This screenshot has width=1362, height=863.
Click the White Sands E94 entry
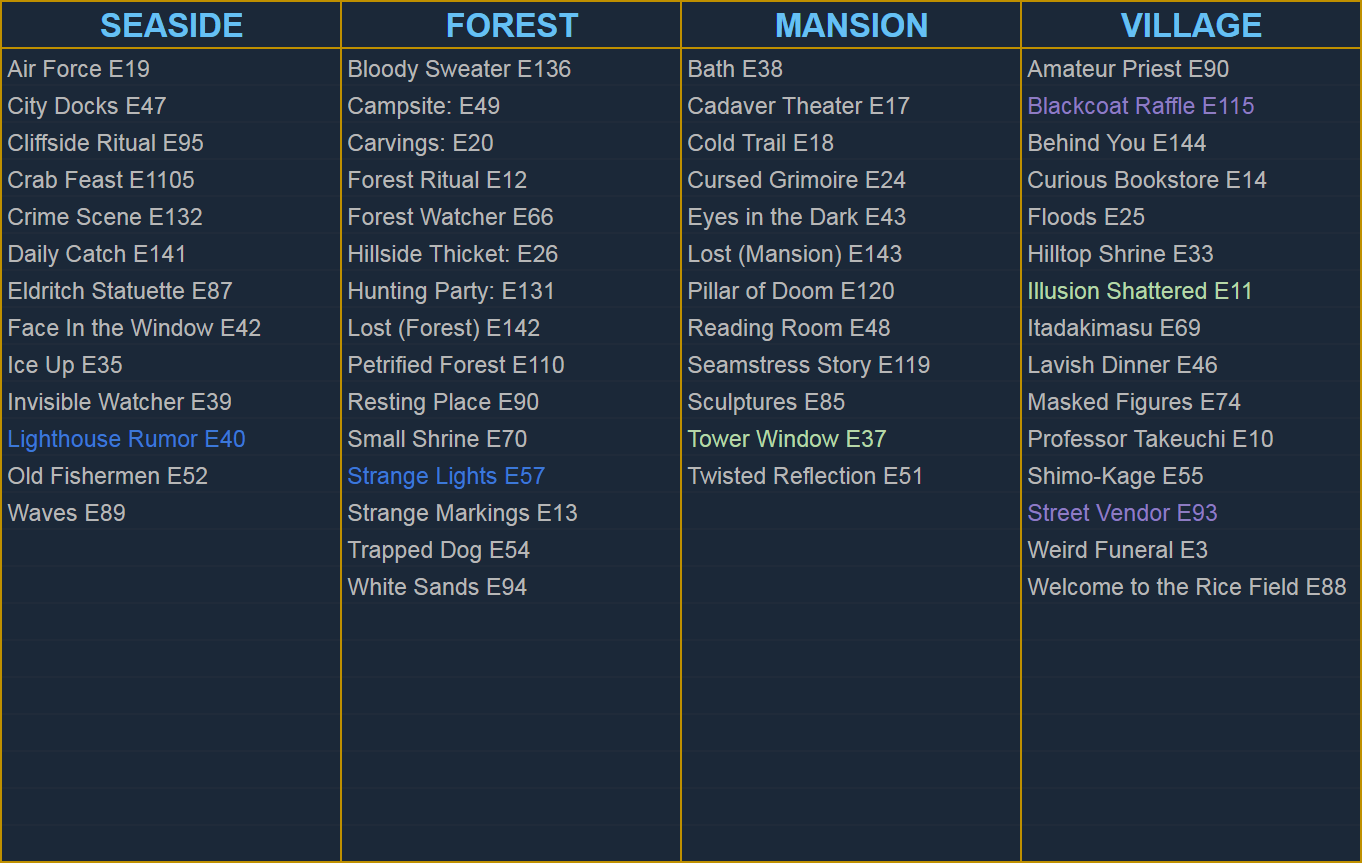click(437, 587)
